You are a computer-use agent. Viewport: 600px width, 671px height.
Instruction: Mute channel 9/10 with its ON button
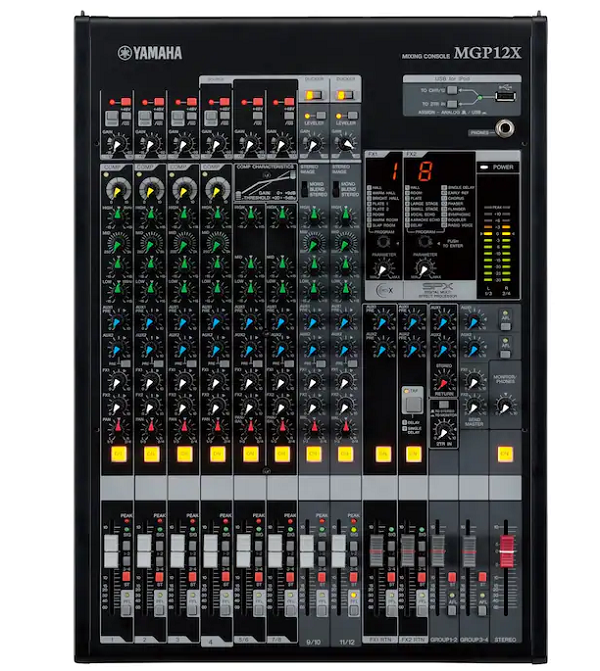coord(314,454)
